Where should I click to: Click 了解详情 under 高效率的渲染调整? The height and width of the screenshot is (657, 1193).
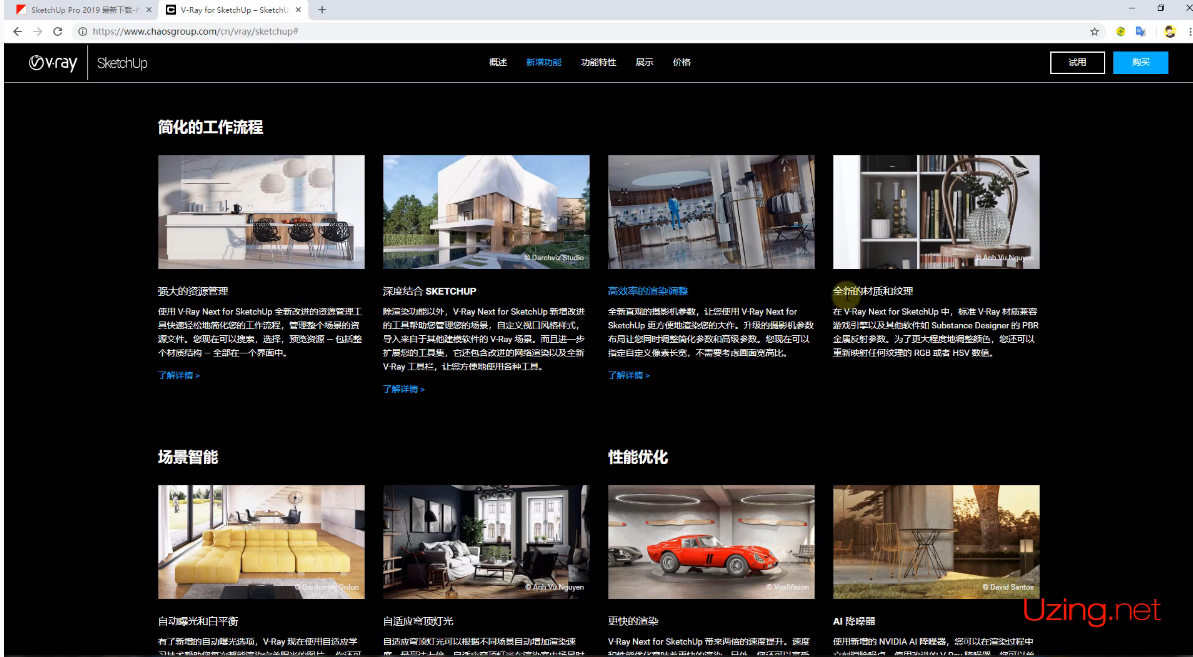[628, 375]
